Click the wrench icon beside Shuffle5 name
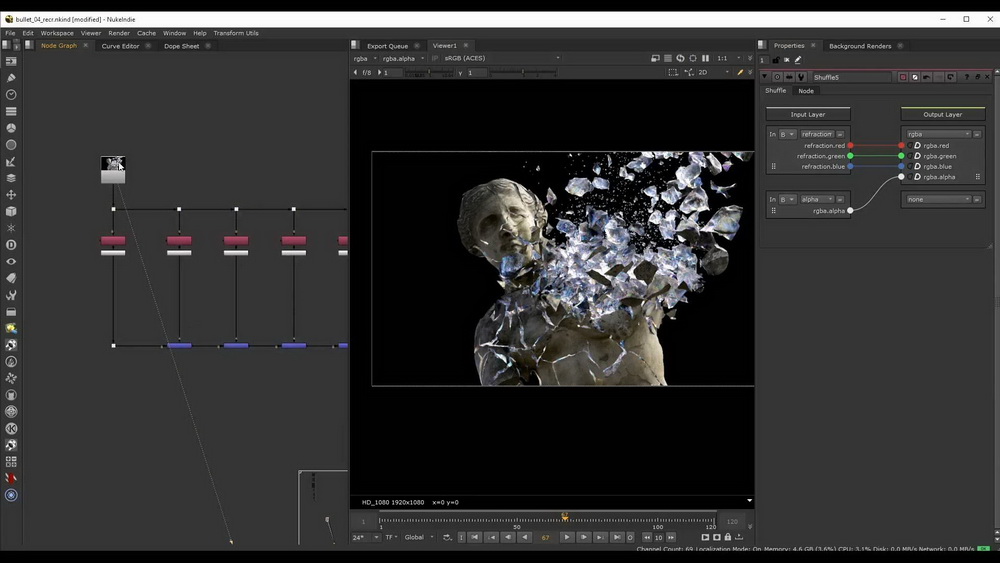This screenshot has height=563, width=1000. [x=801, y=77]
